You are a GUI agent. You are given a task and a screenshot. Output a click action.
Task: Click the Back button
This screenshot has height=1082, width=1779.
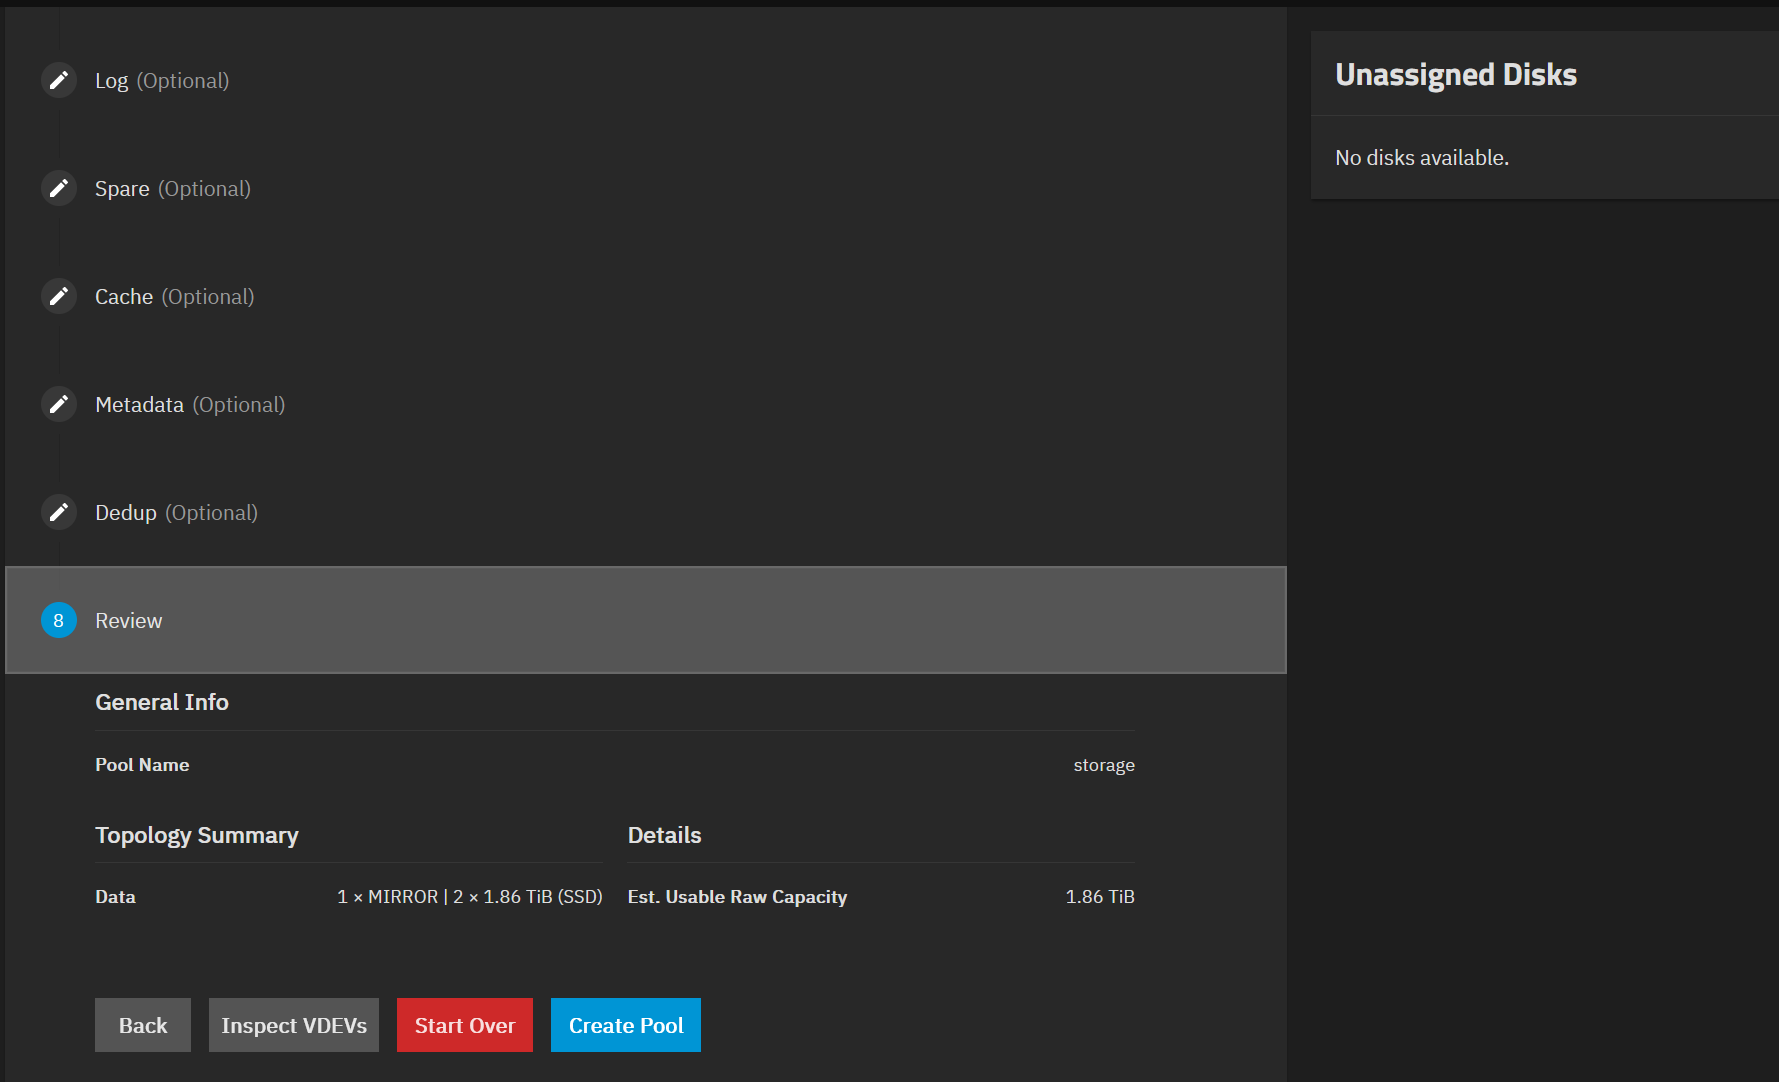[142, 1024]
